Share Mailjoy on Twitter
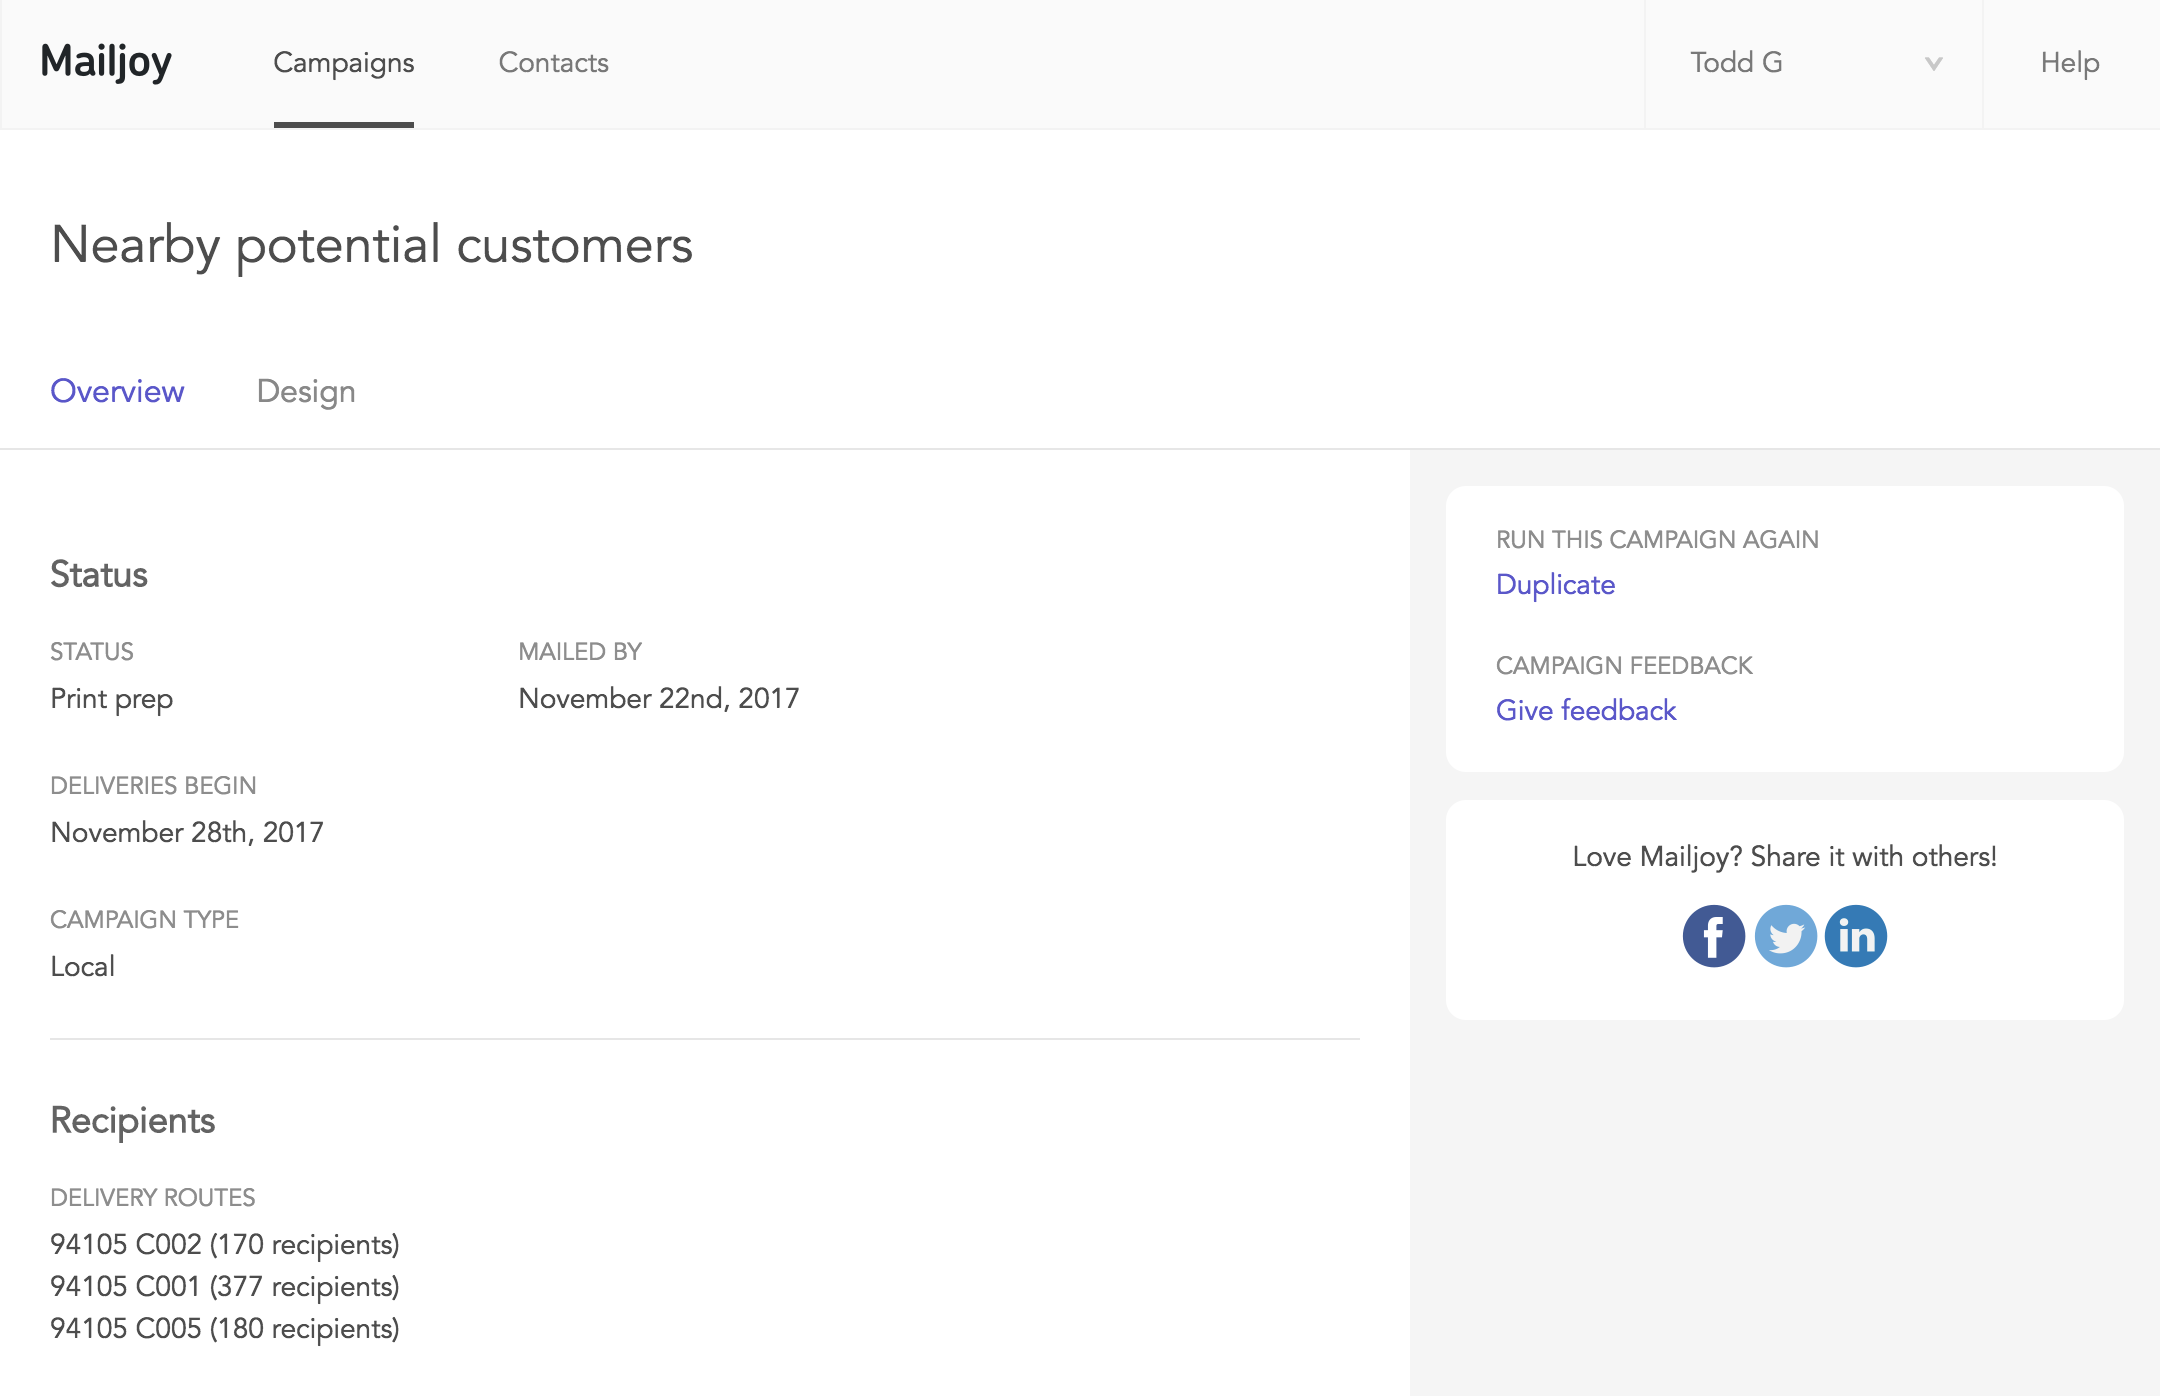This screenshot has width=2160, height=1396. [x=1785, y=936]
